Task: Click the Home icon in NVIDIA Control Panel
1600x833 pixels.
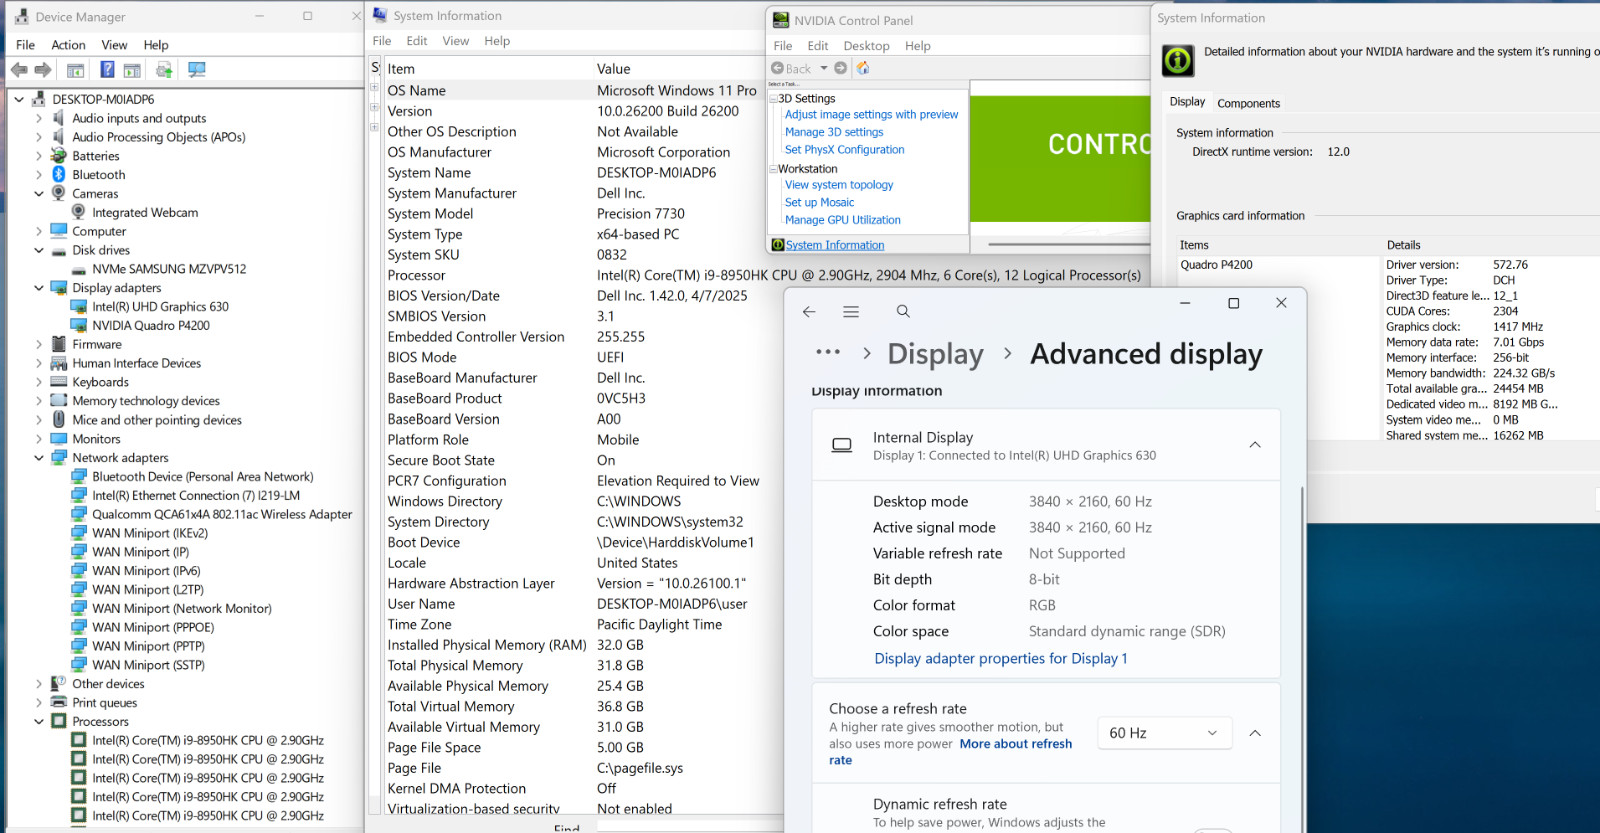Action: point(863,68)
